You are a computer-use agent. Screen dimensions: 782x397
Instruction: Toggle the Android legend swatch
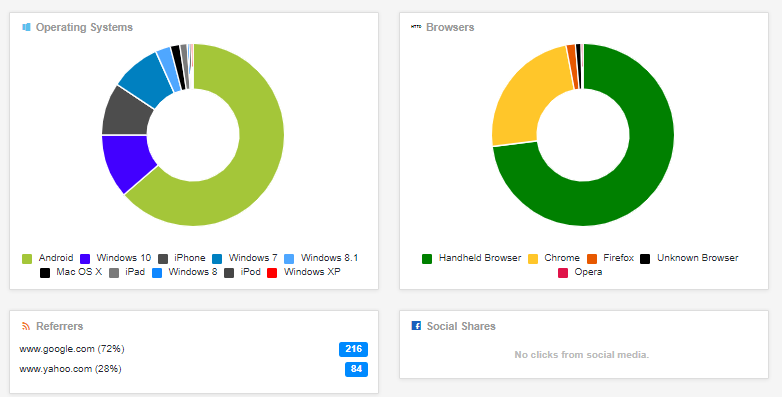click(x=27, y=258)
